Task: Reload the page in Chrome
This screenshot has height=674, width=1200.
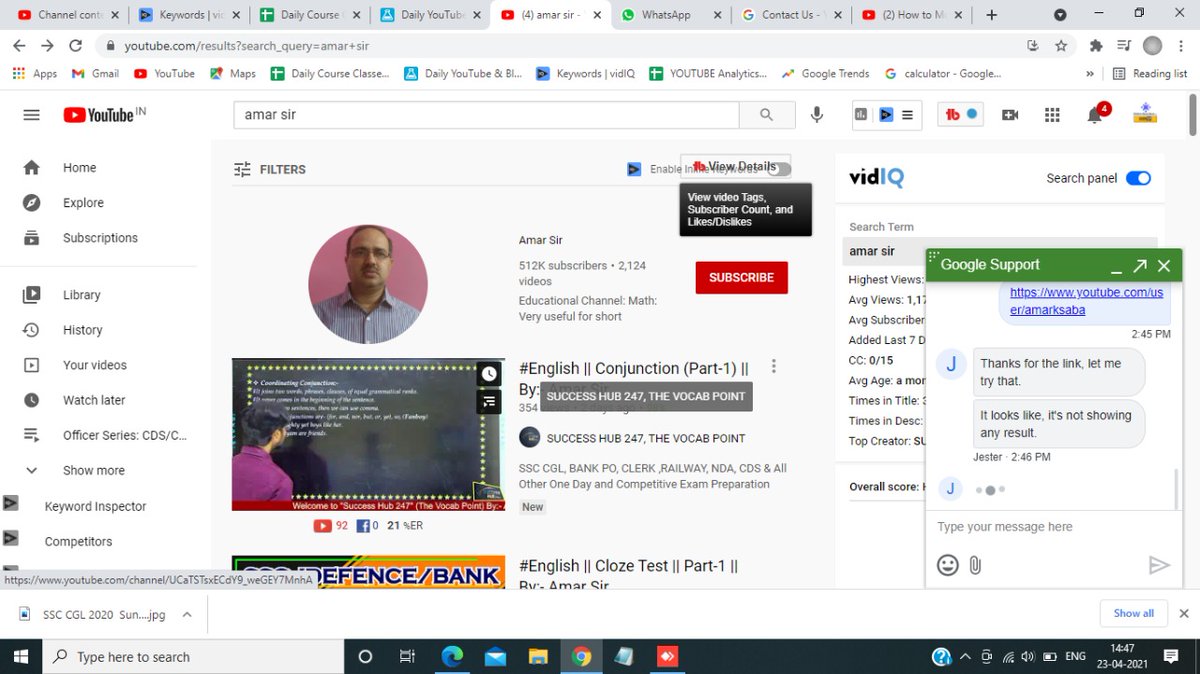Action: 75,46
